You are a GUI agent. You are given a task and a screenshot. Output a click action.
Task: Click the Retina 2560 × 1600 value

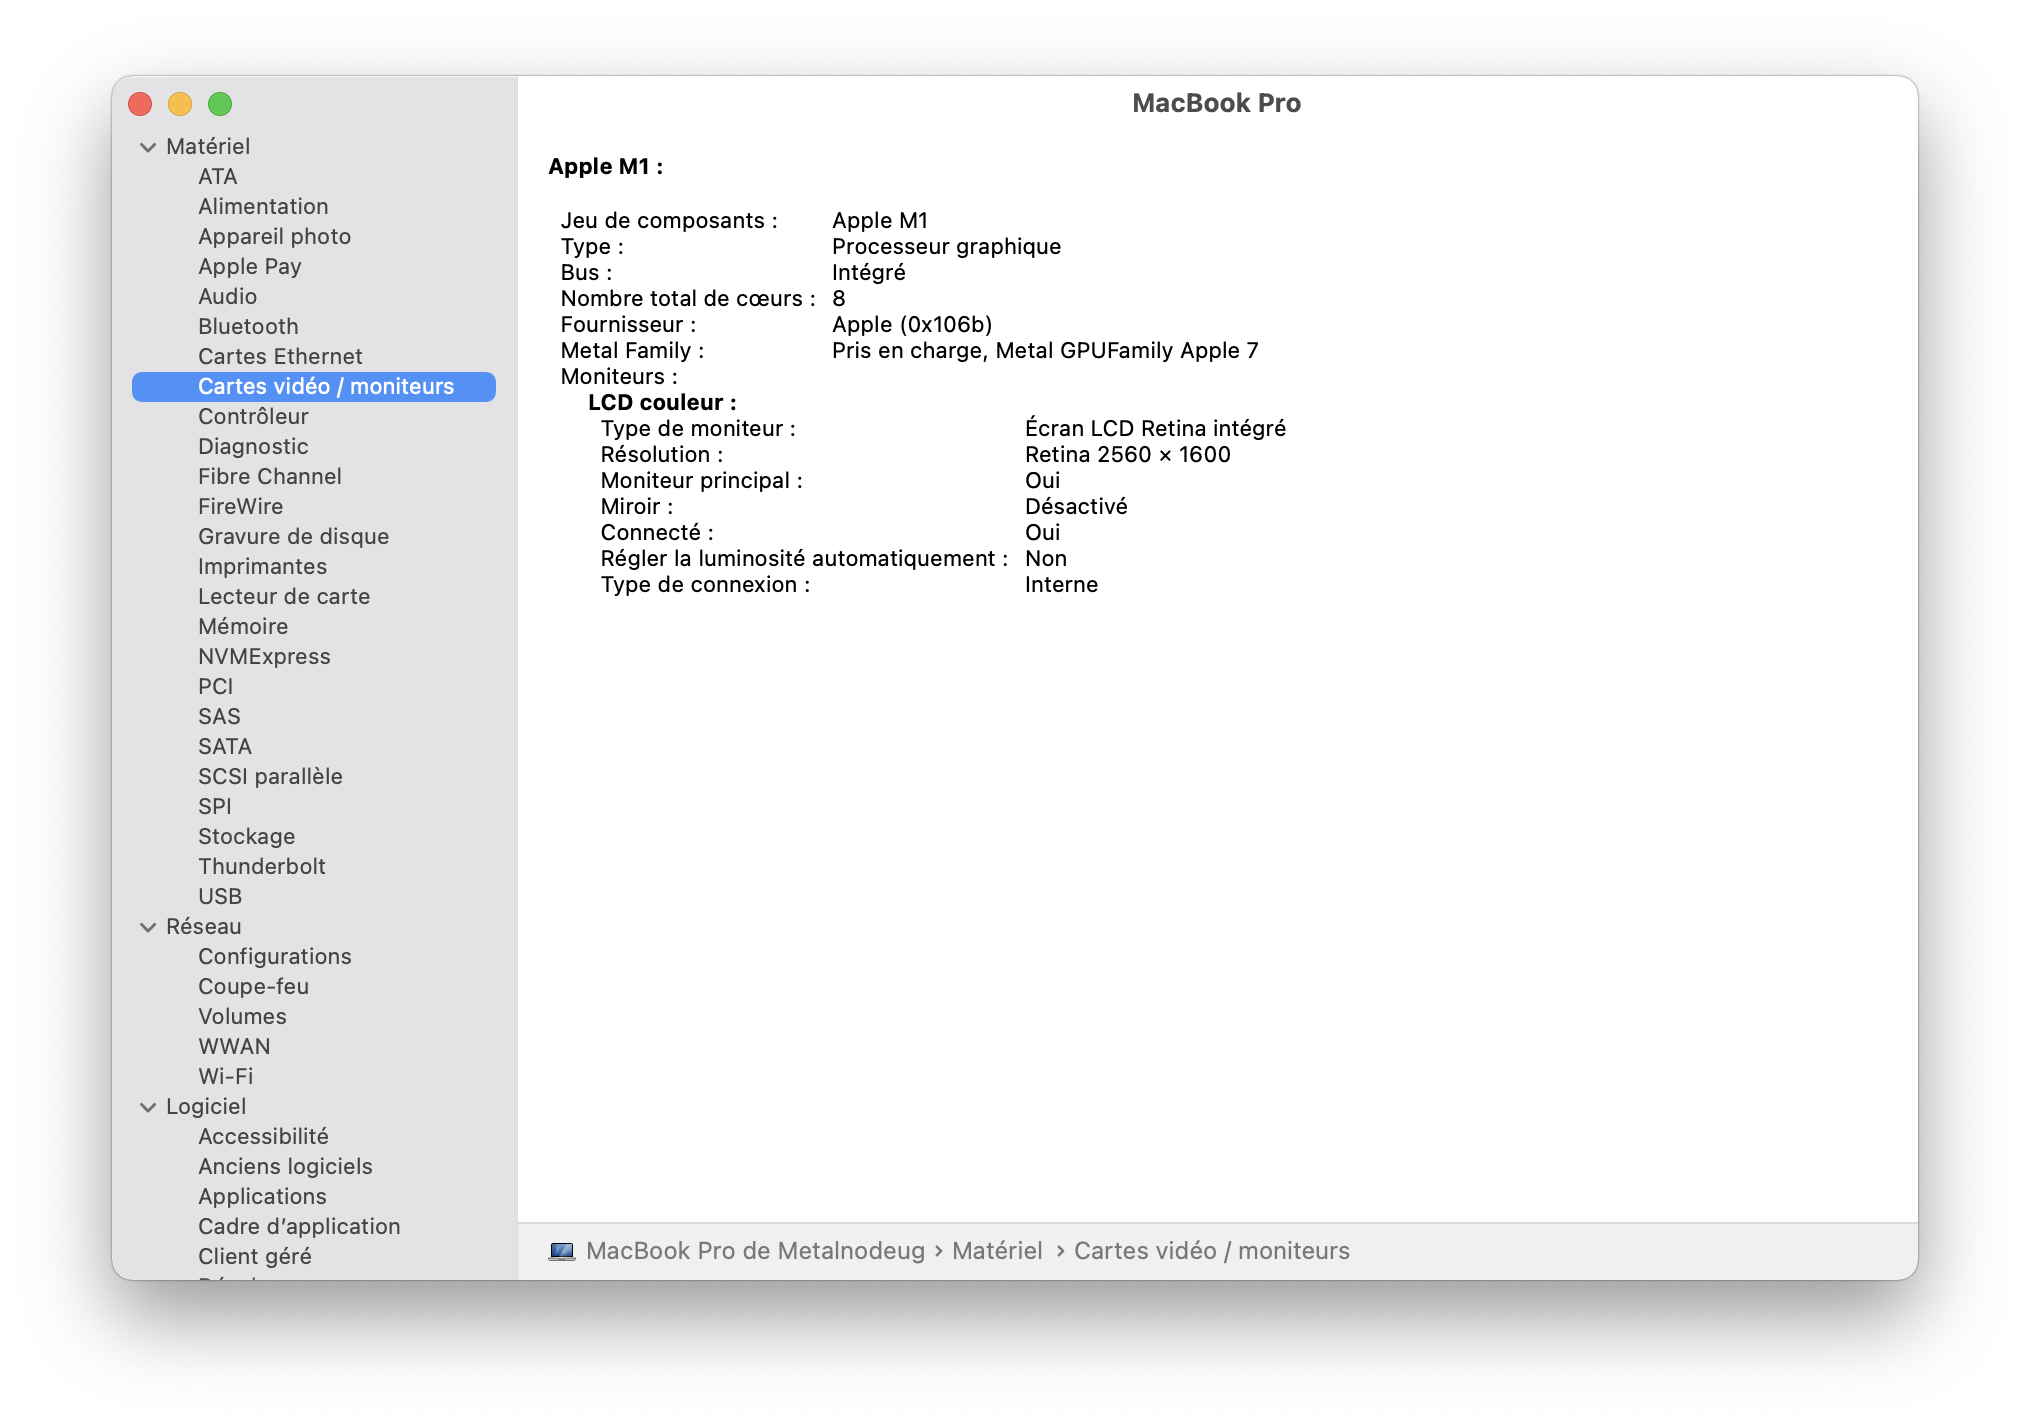point(1128,455)
